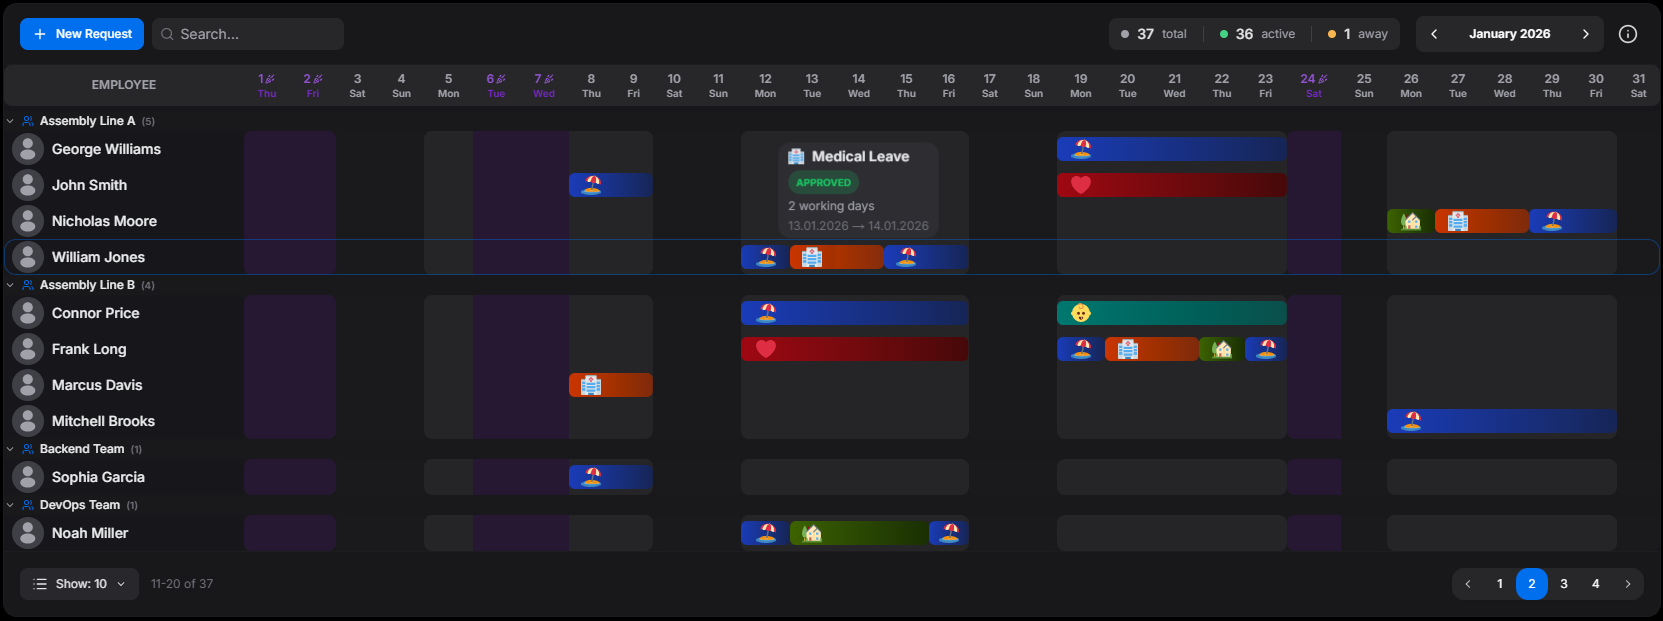Click Noah Miller's green home-office bar
The height and width of the screenshot is (621, 1663).
click(x=858, y=533)
